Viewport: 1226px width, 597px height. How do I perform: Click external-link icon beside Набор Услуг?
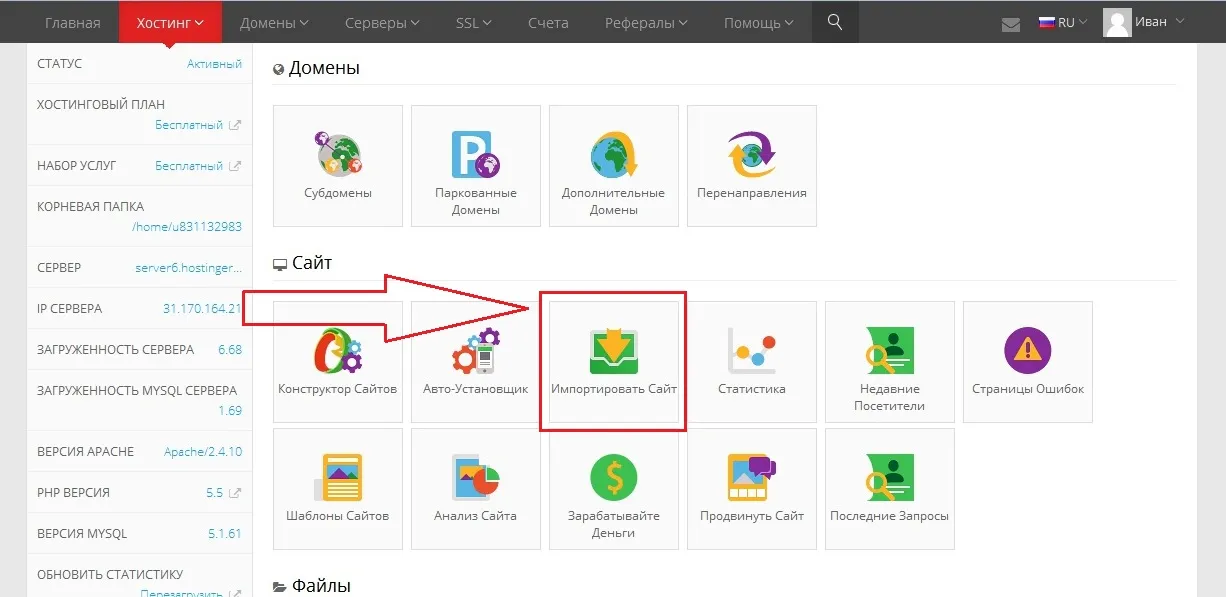pyautogui.click(x=235, y=166)
